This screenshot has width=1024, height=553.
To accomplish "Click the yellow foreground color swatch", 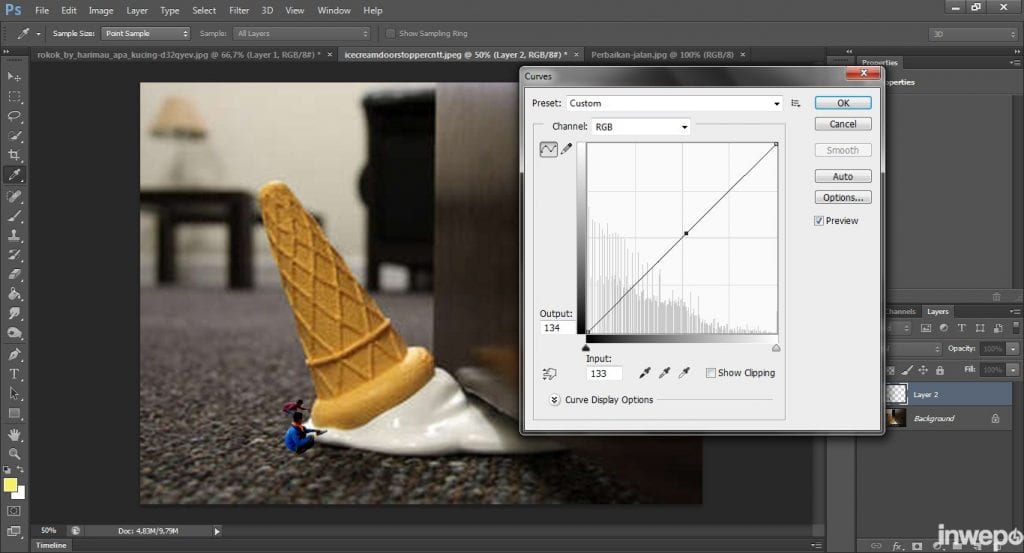I will point(11,485).
